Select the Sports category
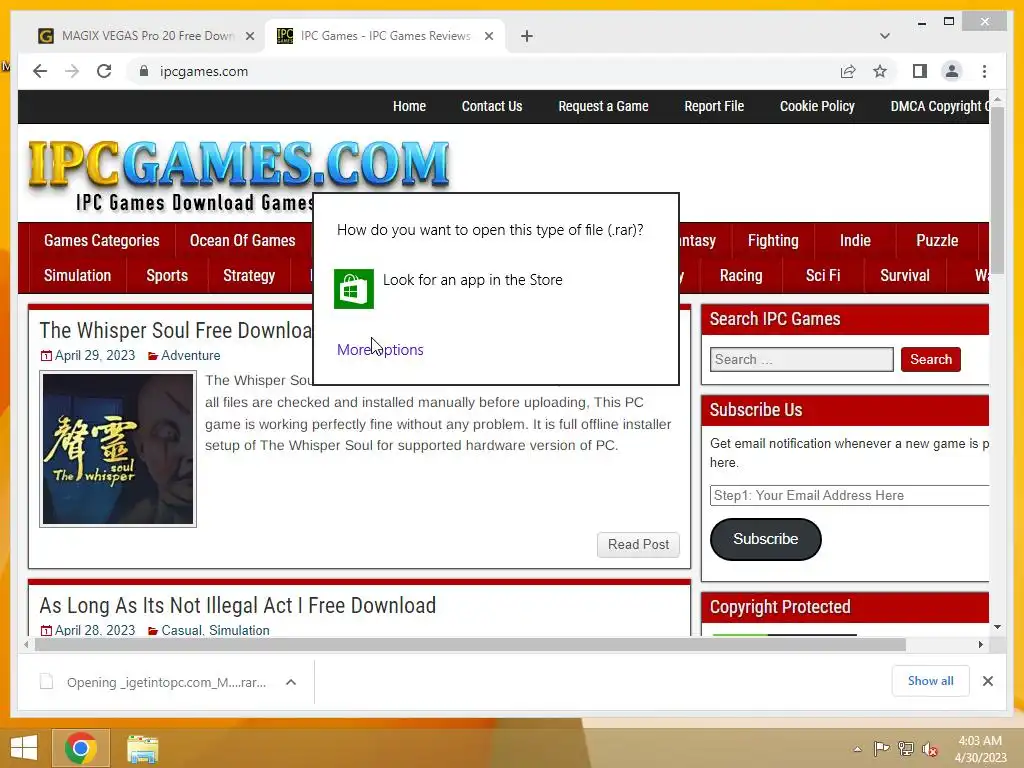This screenshot has width=1024, height=768. pos(167,276)
